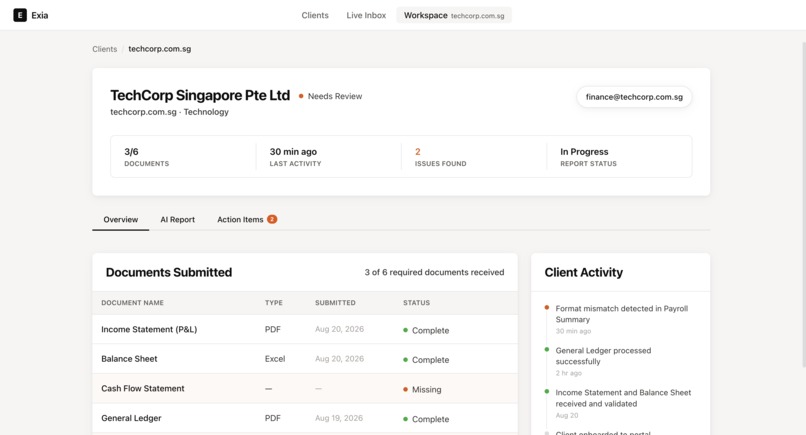Select the Income Statement (P&L) row
806x435 pixels.
pyautogui.click(x=305, y=330)
